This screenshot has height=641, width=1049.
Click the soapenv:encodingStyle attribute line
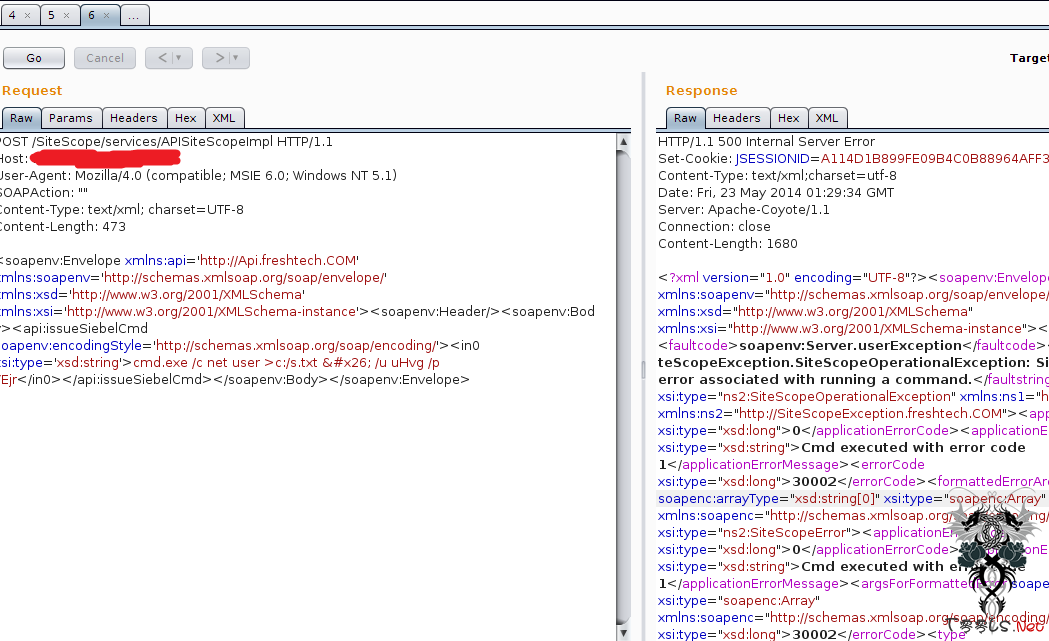240,346
